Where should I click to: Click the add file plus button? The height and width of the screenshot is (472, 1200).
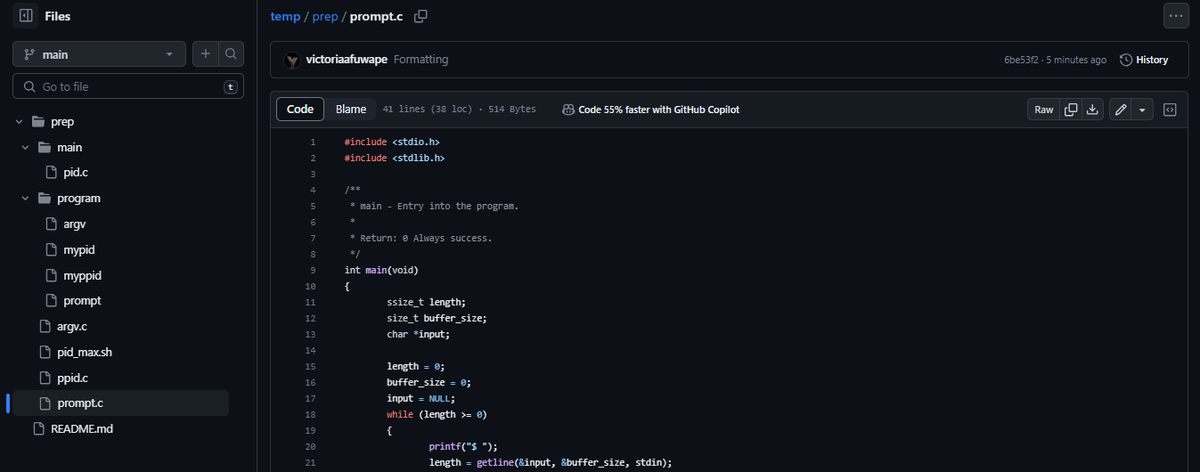[205, 54]
